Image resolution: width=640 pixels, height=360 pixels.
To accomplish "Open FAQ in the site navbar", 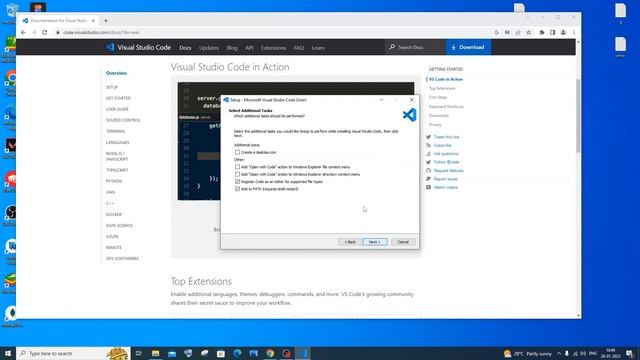I will [299, 48].
